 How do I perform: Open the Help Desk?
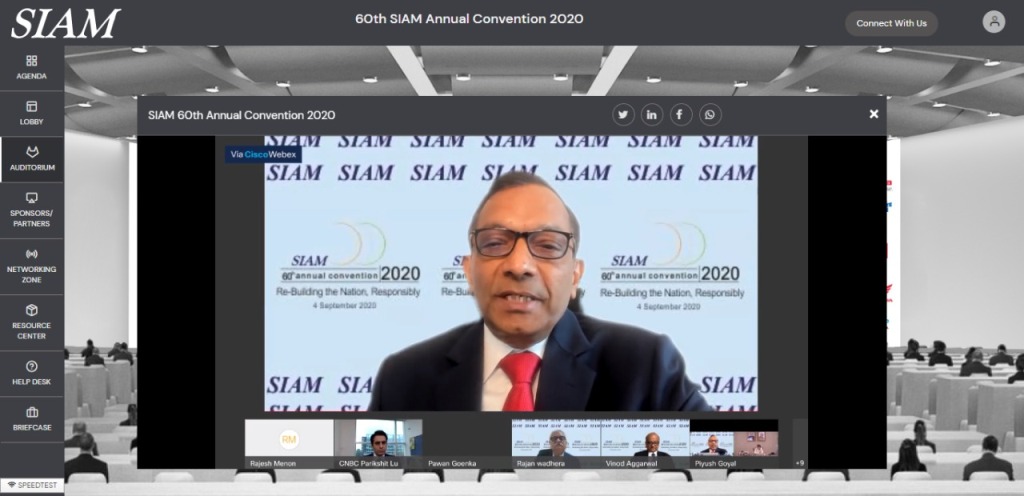(x=31, y=373)
